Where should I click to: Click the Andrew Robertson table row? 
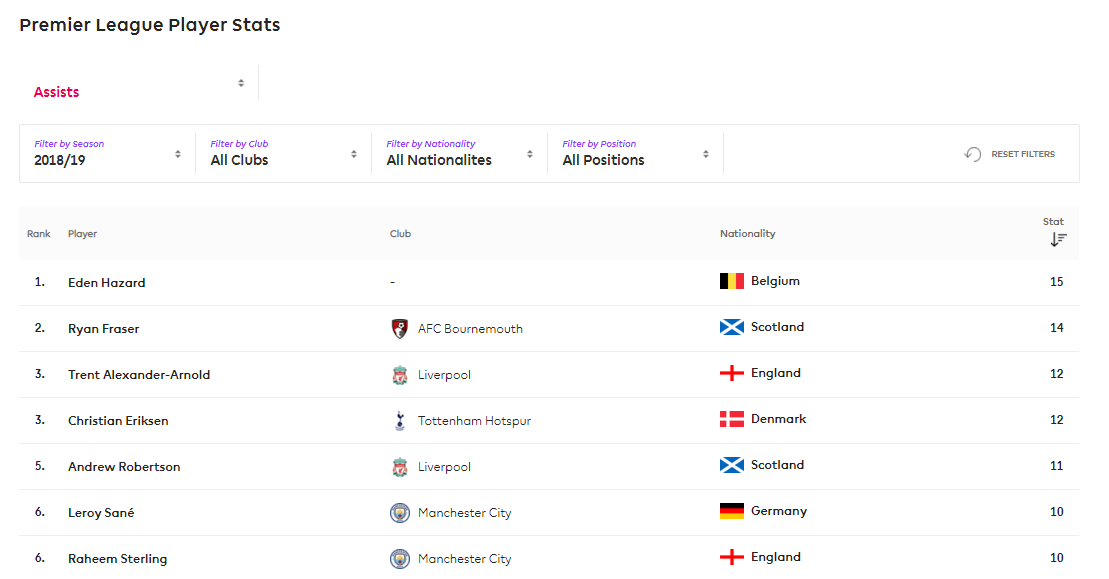coord(549,467)
